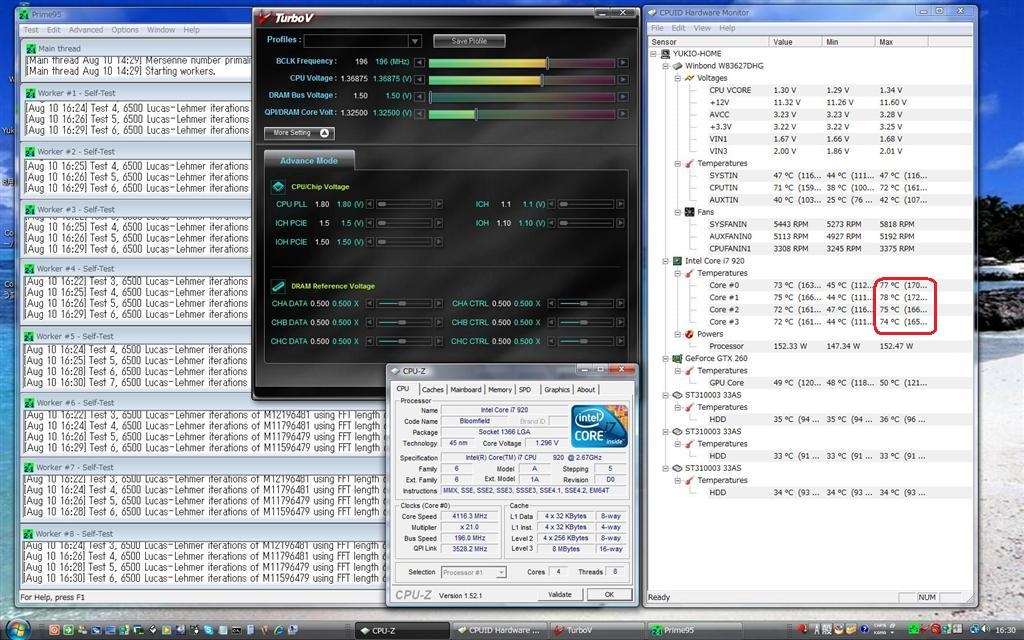Click the Intel Core i7 logo in CPU-Z
This screenshot has height=640, width=1024.
pyautogui.click(x=600, y=426)
